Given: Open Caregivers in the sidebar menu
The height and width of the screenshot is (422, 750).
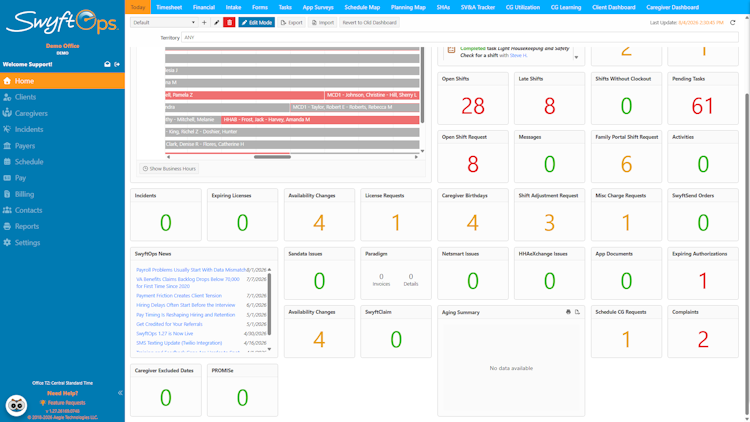Looking at the screenshot, I should coord(31,113).
